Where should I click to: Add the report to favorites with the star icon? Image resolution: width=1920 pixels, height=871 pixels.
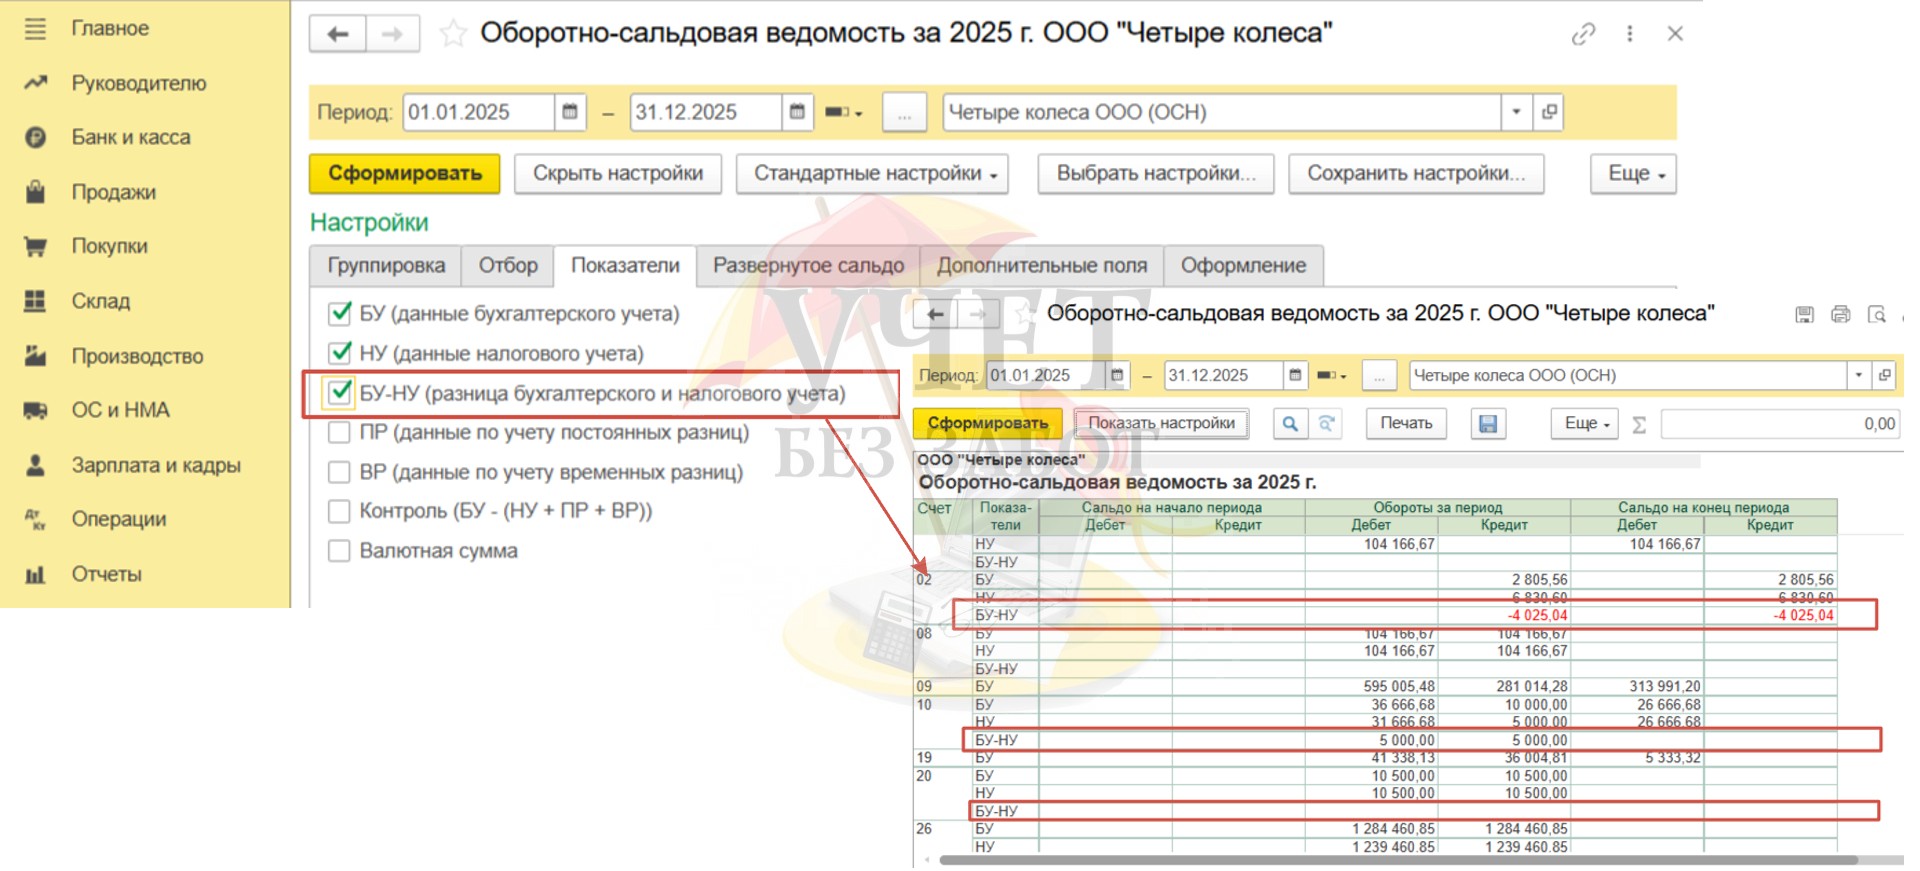(x=453, y=34)
